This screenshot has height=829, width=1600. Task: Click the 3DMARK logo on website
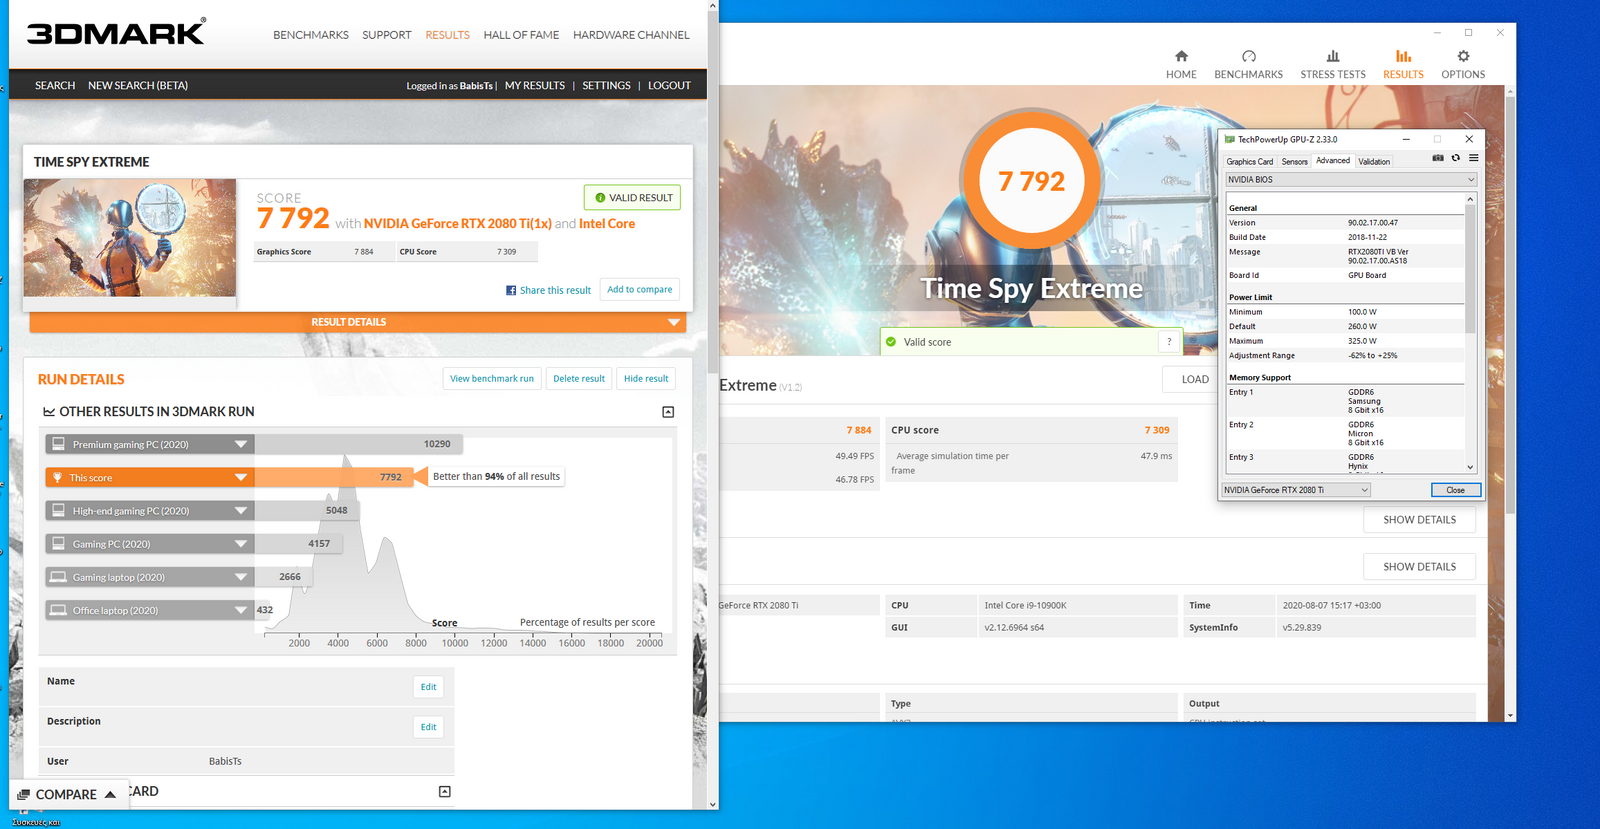click(x=116, y=32)
